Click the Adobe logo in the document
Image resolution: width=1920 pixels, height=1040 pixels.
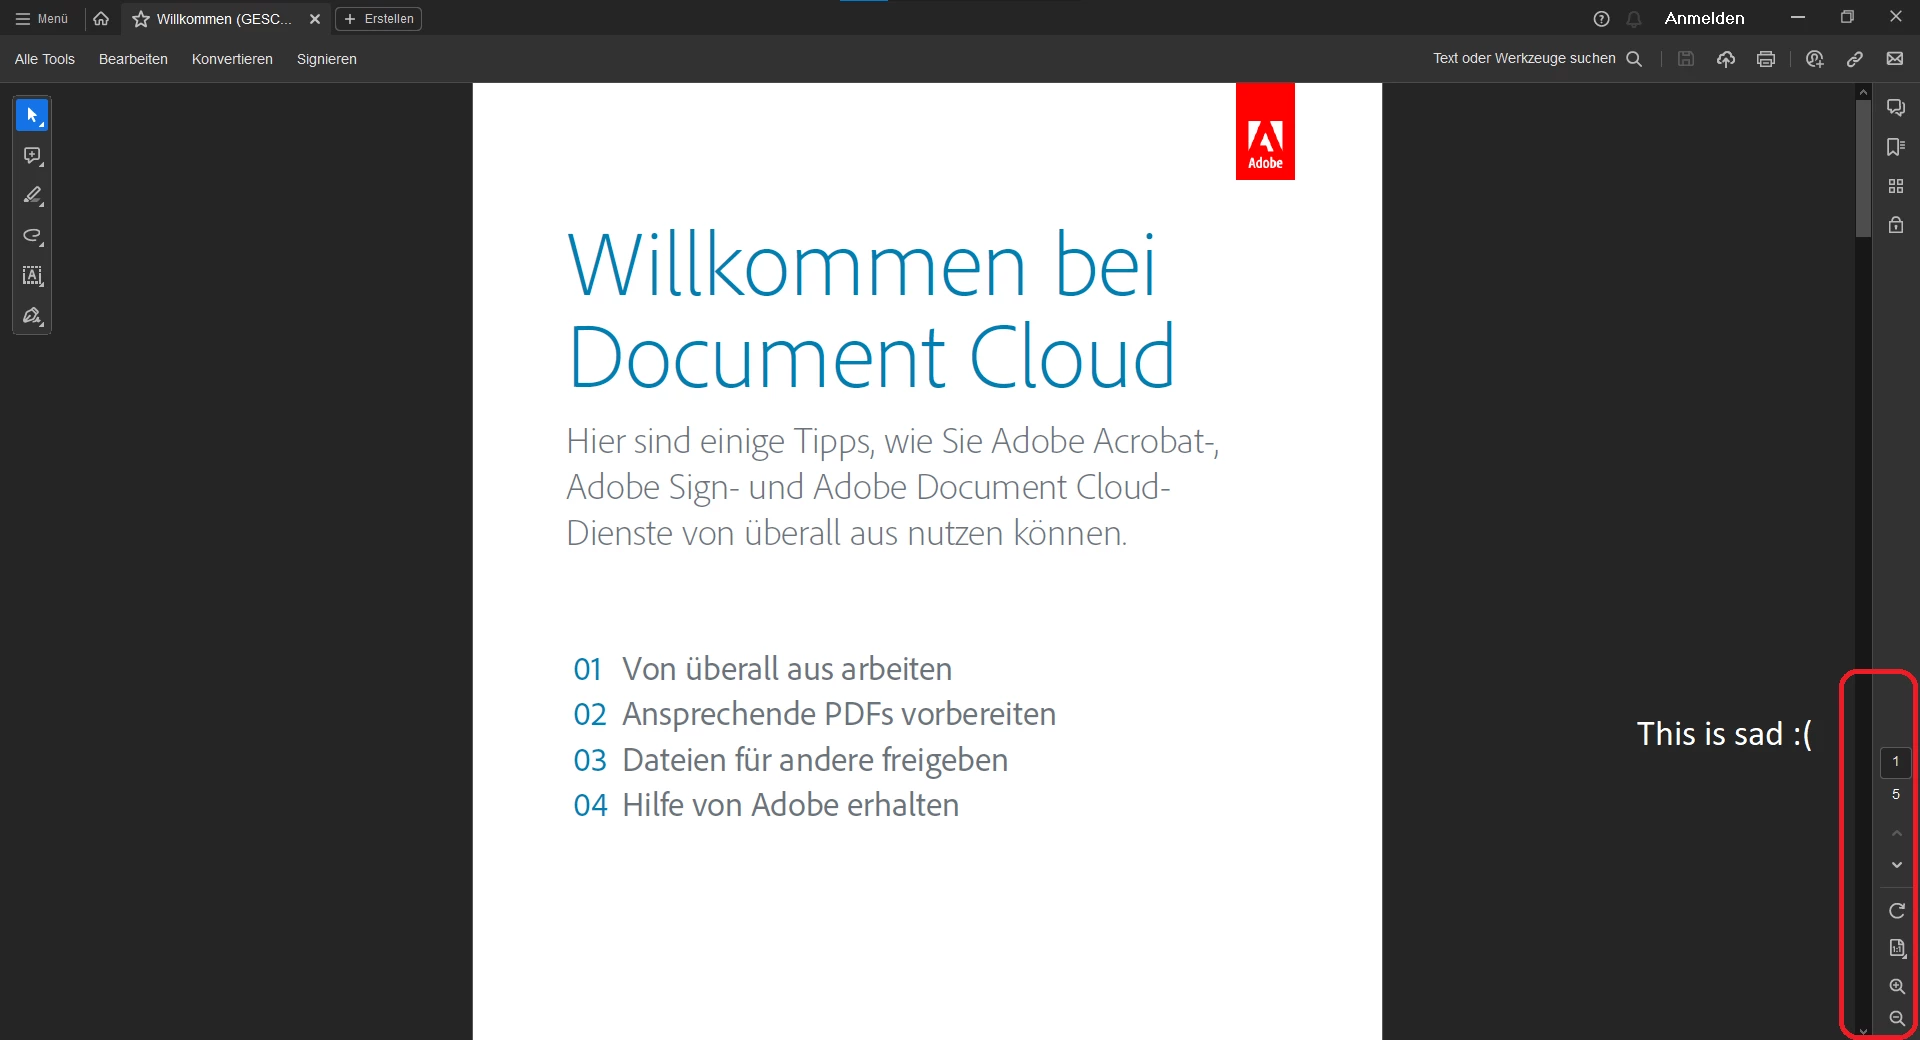pos(1265,131)
